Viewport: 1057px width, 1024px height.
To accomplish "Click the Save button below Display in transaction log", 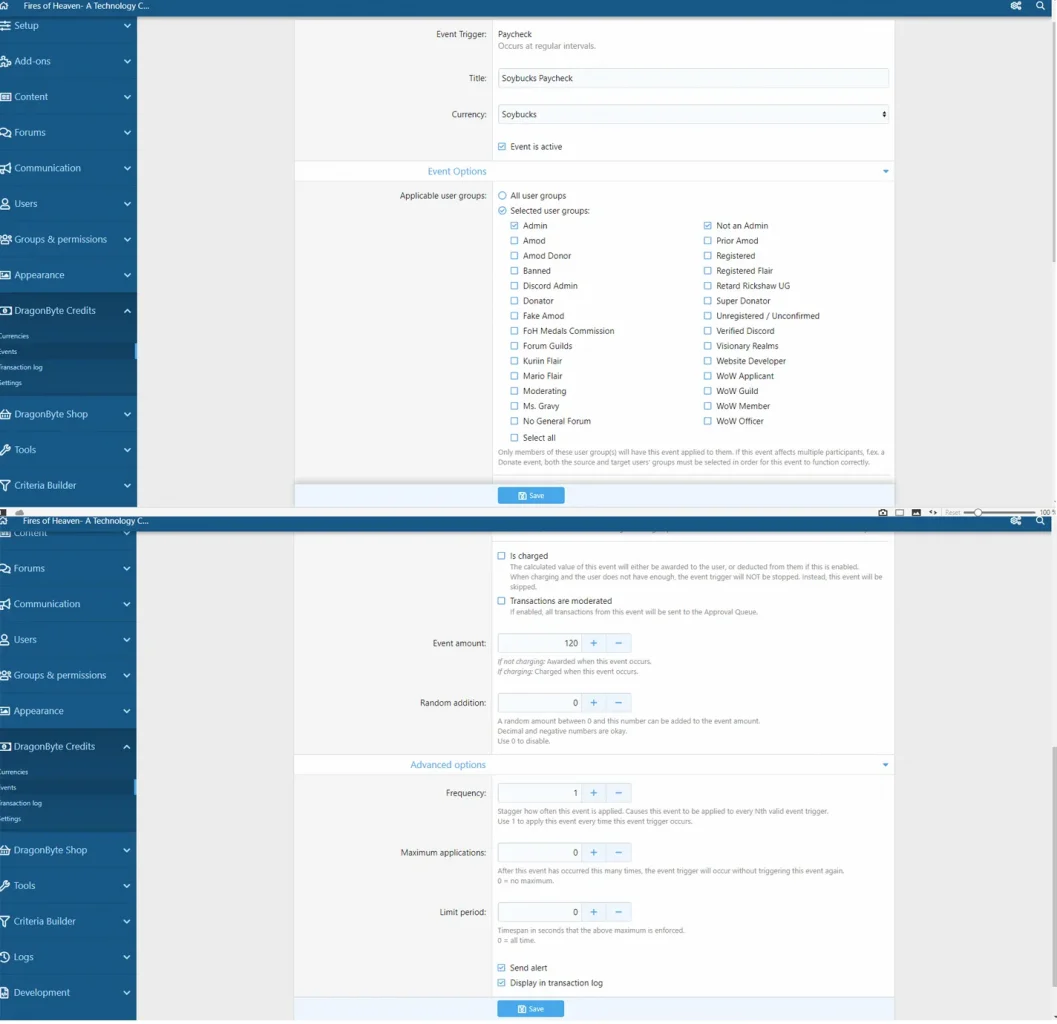I will click(531, 1009).
